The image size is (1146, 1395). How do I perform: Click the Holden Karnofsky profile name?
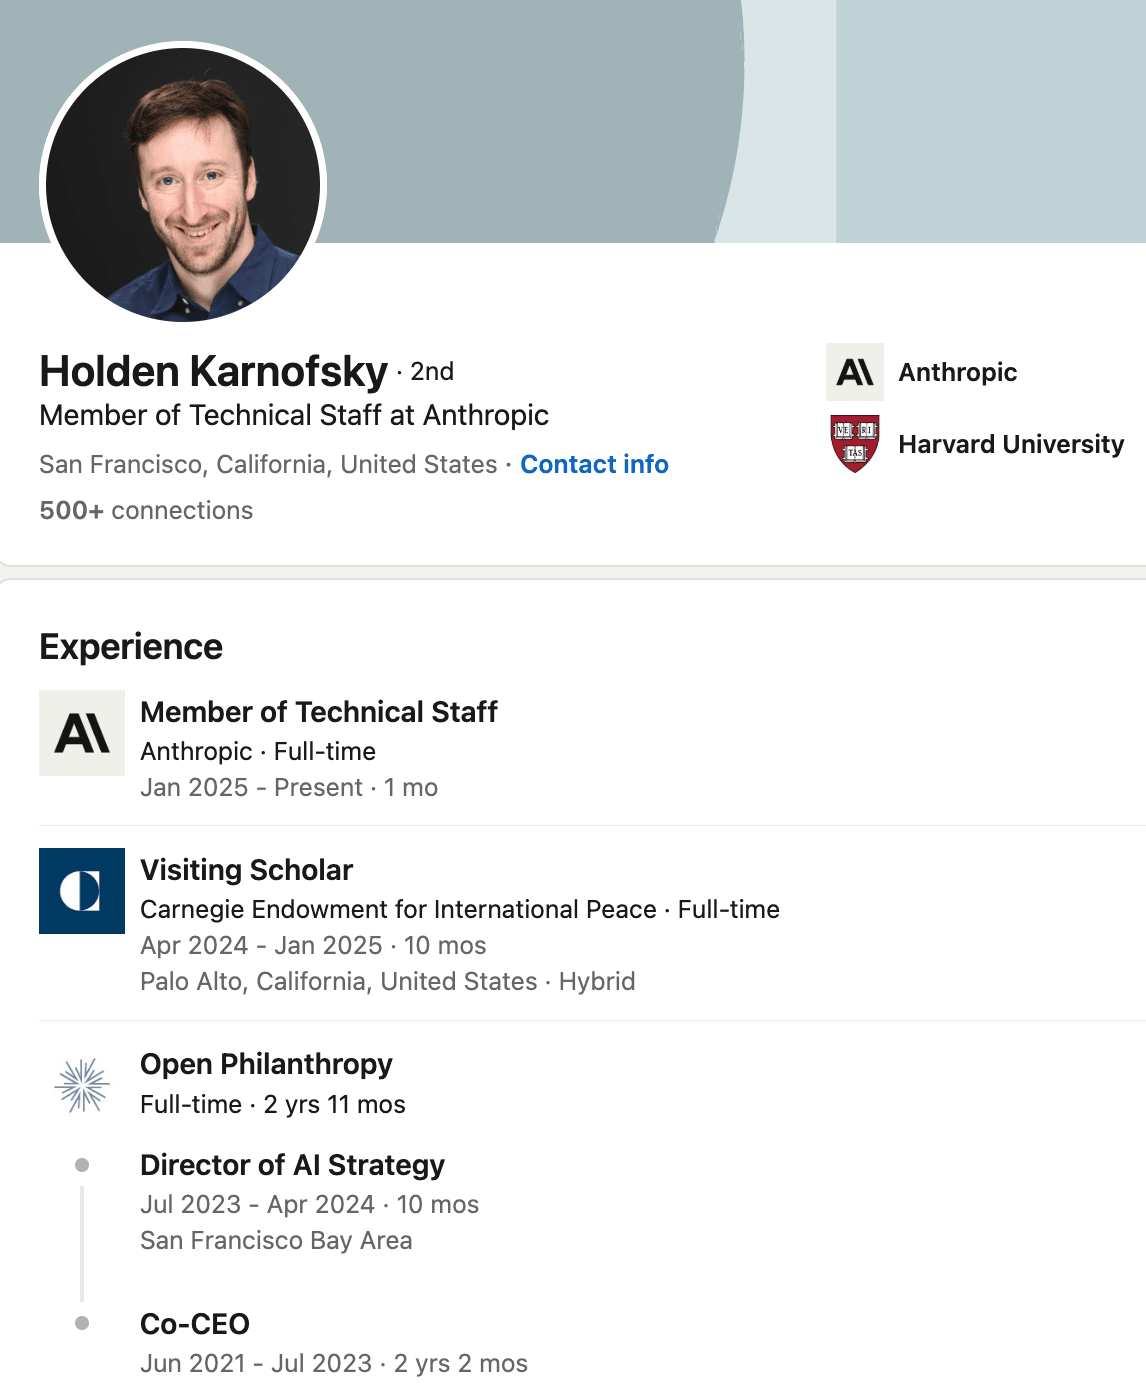coord(213,371)
